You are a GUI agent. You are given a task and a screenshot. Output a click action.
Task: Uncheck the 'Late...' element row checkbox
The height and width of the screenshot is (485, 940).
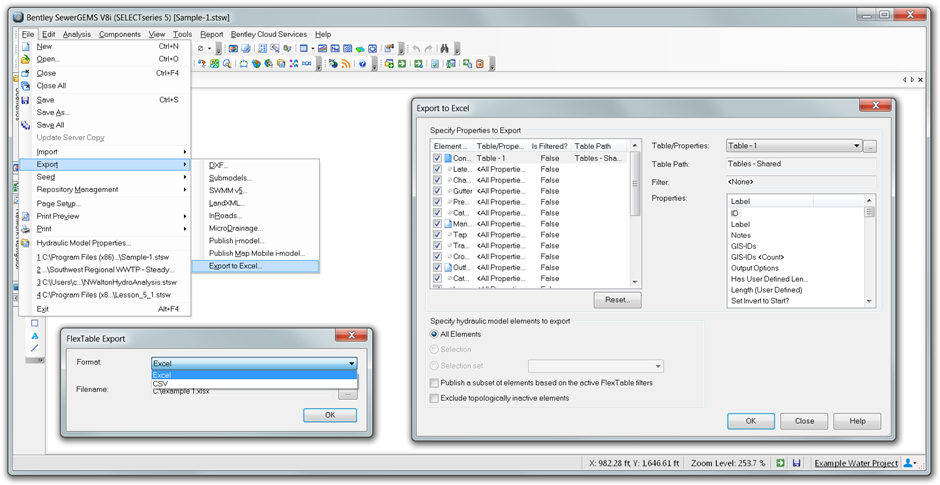pyautogui.click(x=438, y=169)
